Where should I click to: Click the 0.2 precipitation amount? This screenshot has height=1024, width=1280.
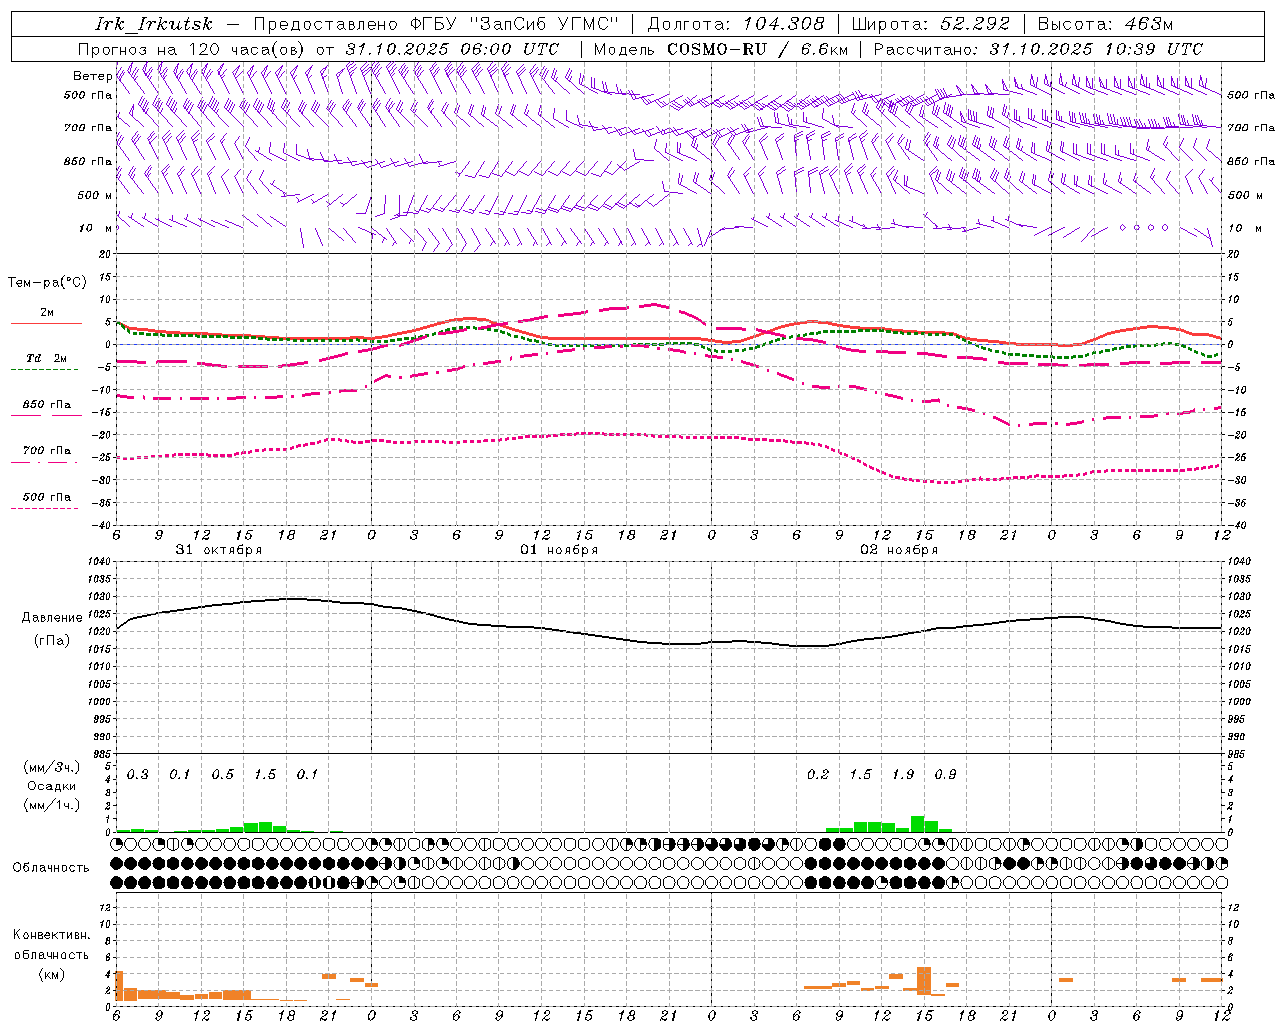click(x=818, y=775)
